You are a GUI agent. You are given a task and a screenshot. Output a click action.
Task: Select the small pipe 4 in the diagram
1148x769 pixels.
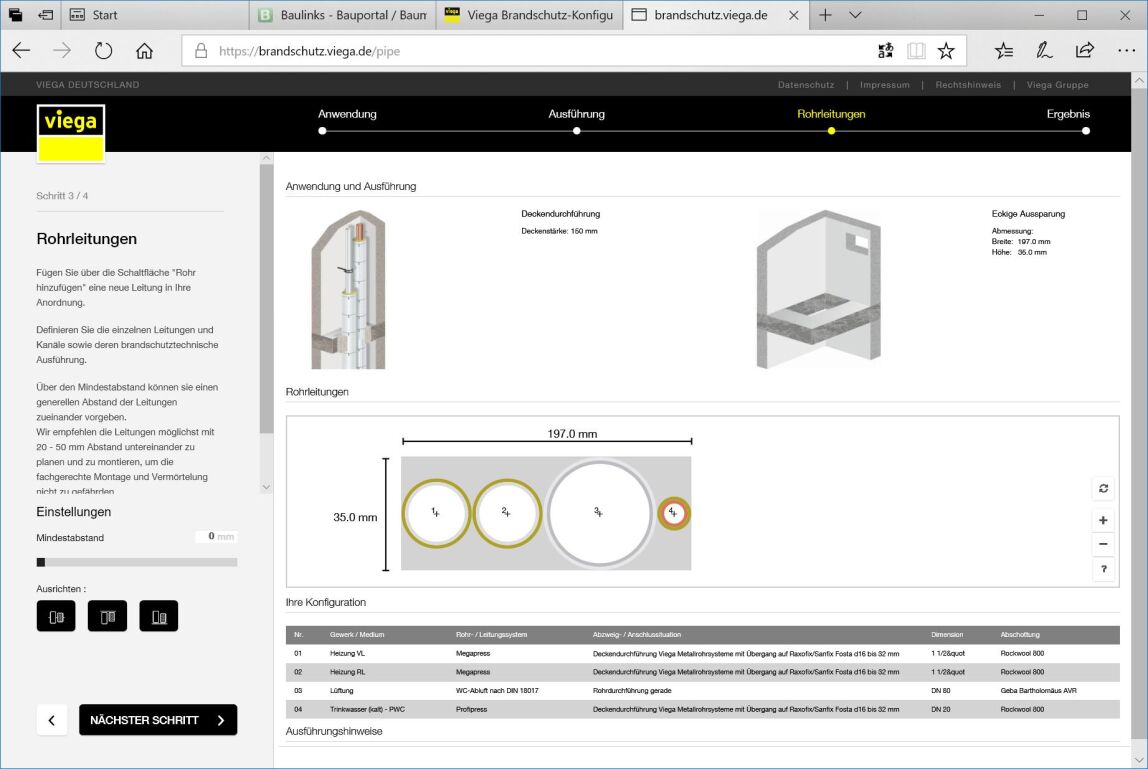674,513
